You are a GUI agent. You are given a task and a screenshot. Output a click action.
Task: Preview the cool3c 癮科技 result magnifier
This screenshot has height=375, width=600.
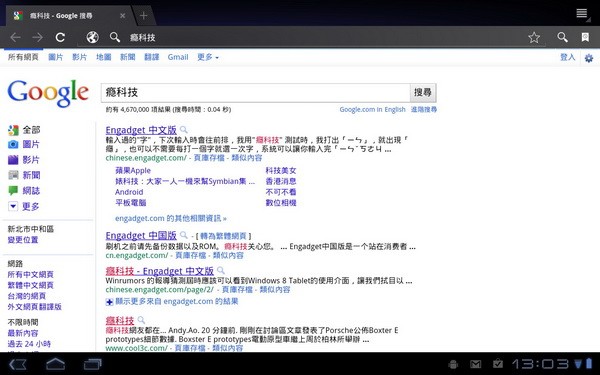(x=141, y=320)
